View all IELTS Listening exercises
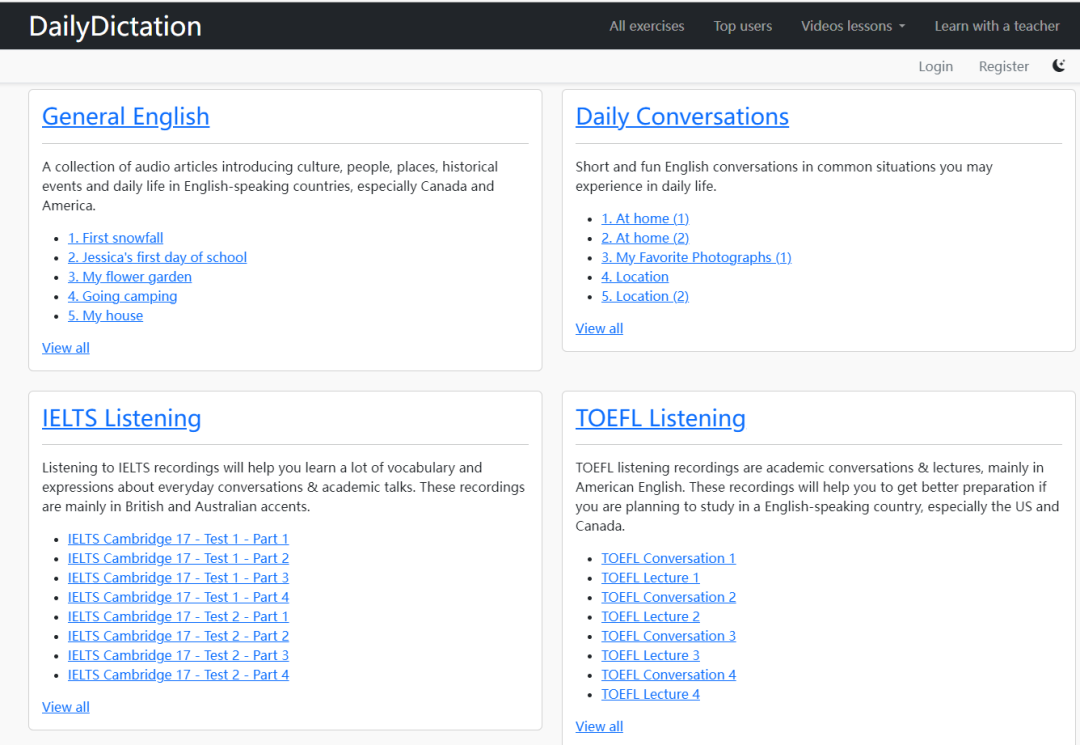Viewport: 1080px width, 745px height. click(65, 707)
